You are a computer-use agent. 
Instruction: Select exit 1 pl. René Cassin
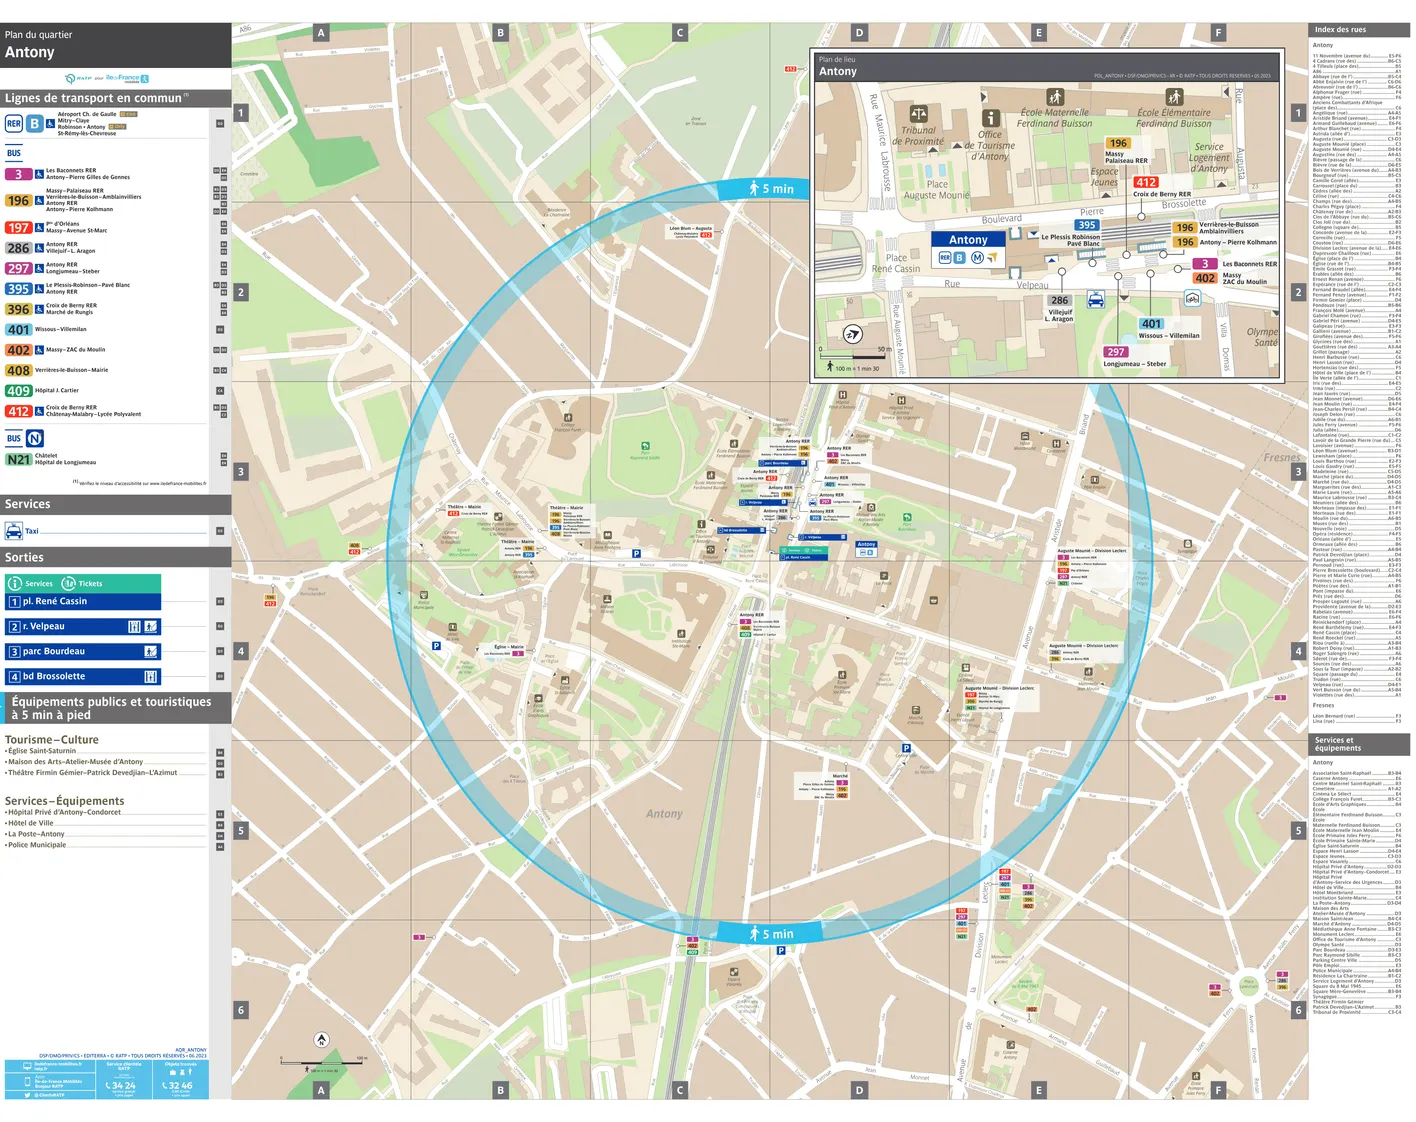[x=83, y=602]
